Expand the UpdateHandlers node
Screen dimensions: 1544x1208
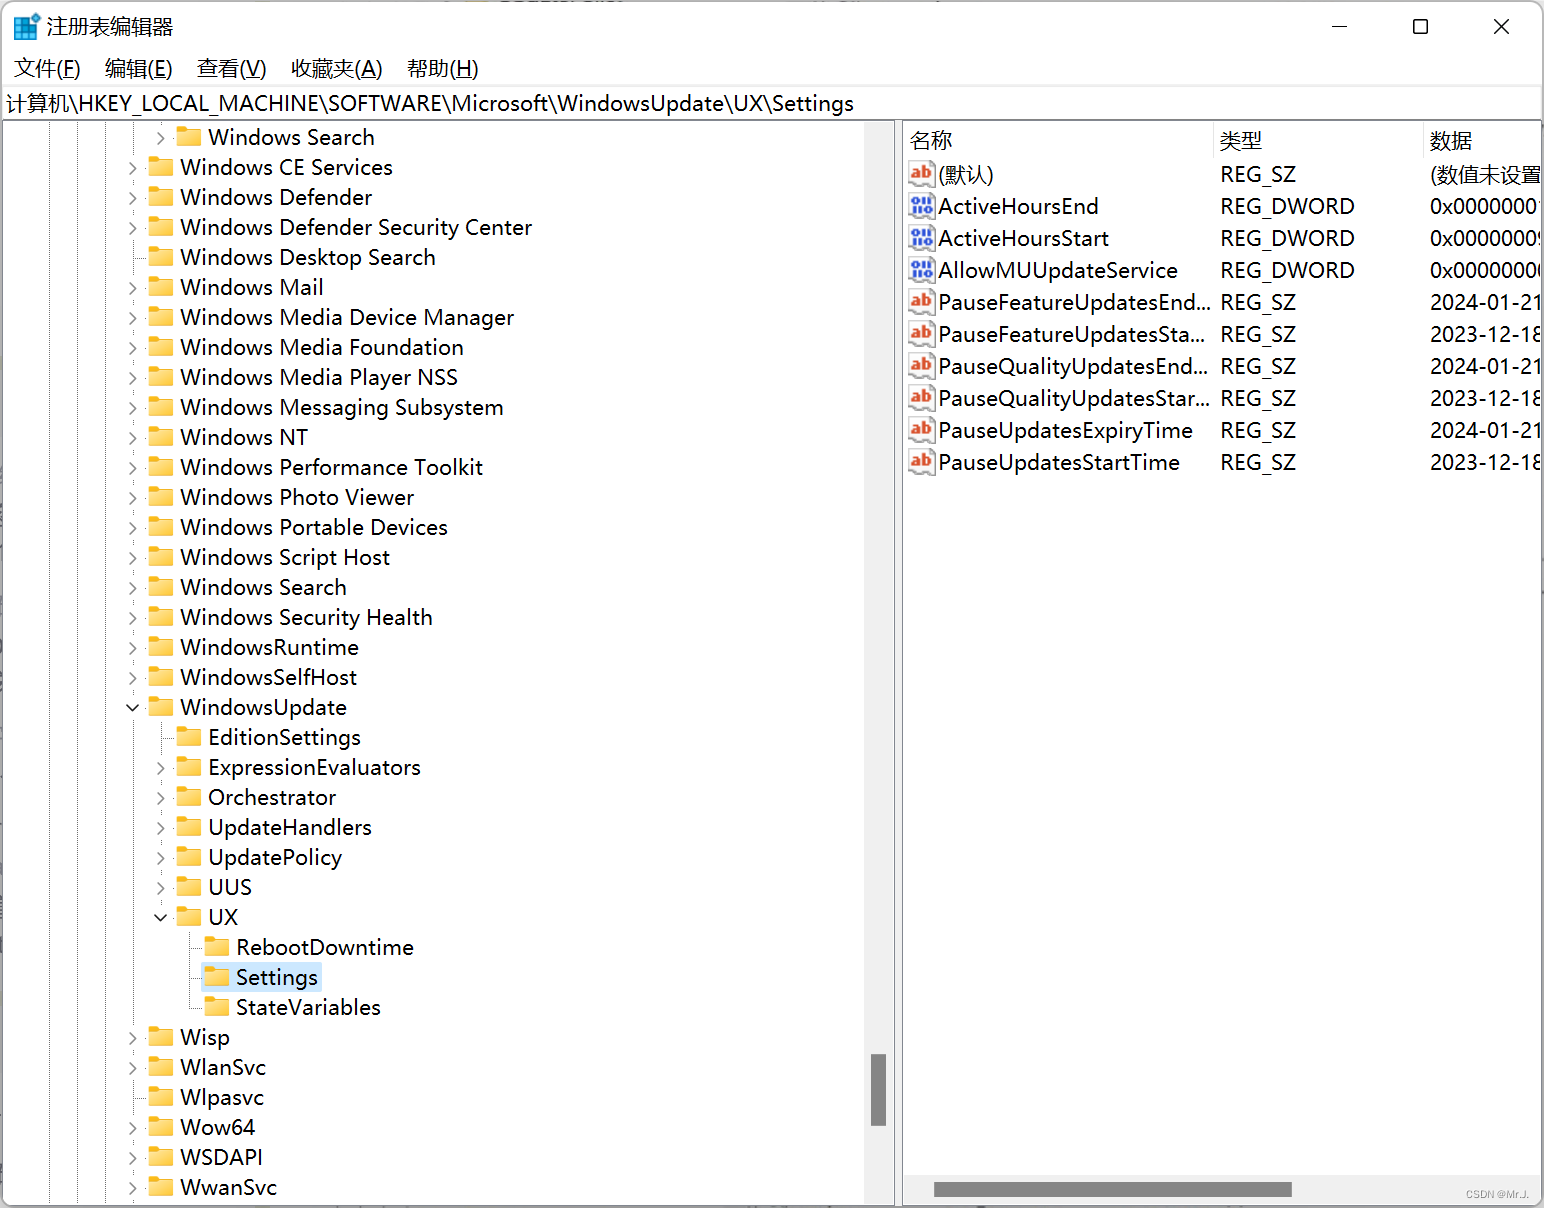click(161, 828)
